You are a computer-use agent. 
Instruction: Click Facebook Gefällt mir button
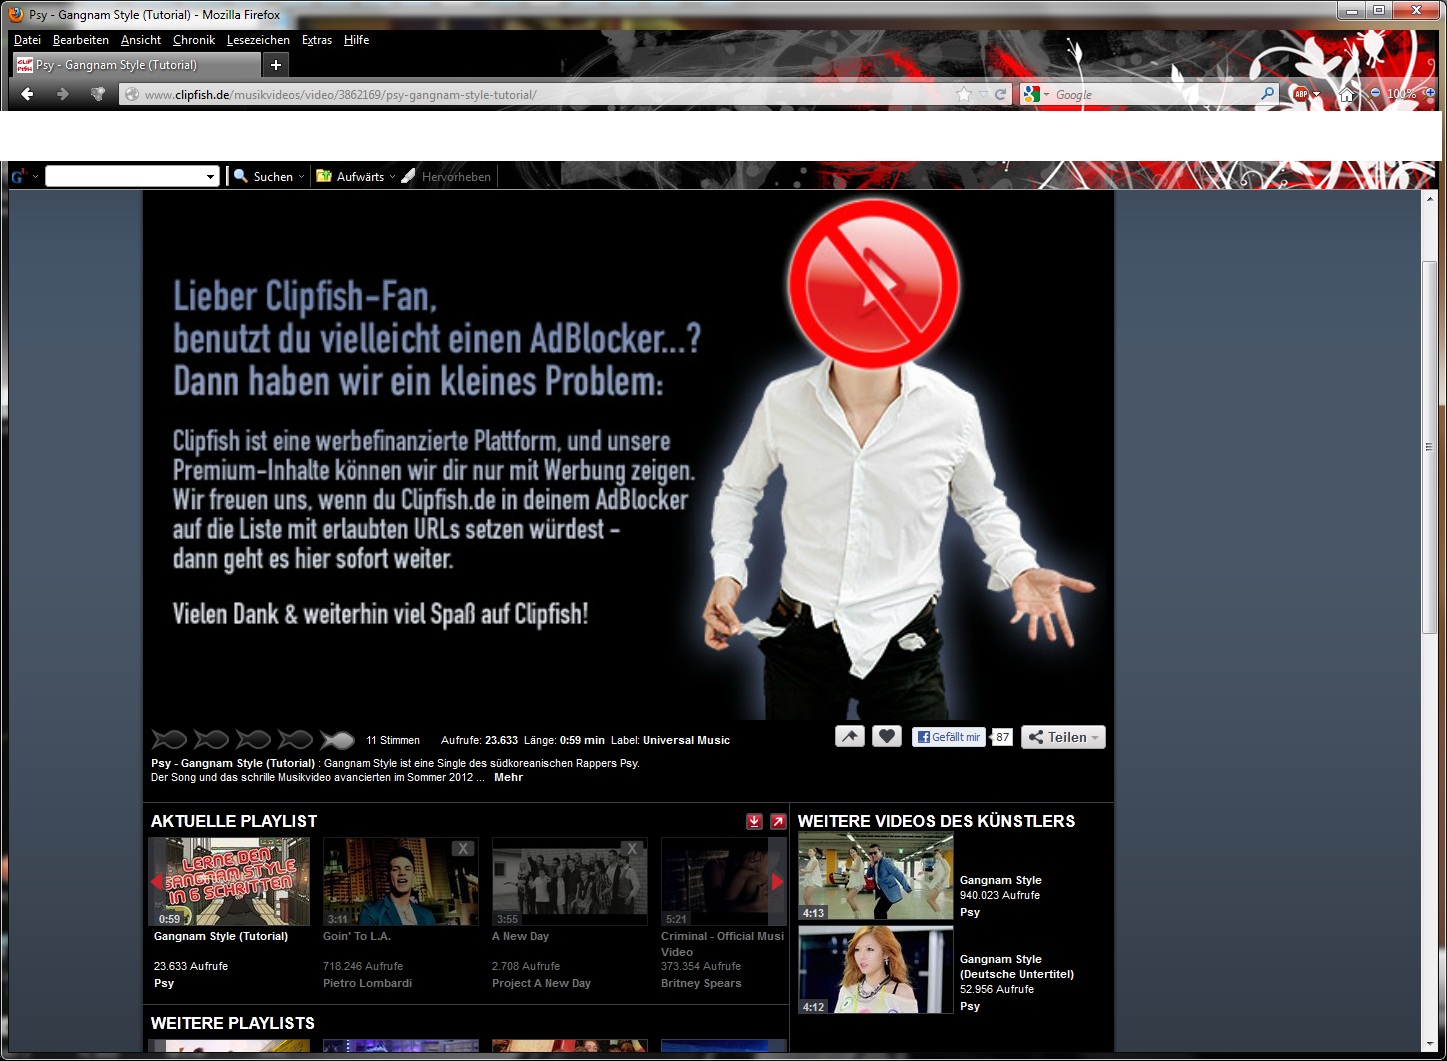[948, 737]
